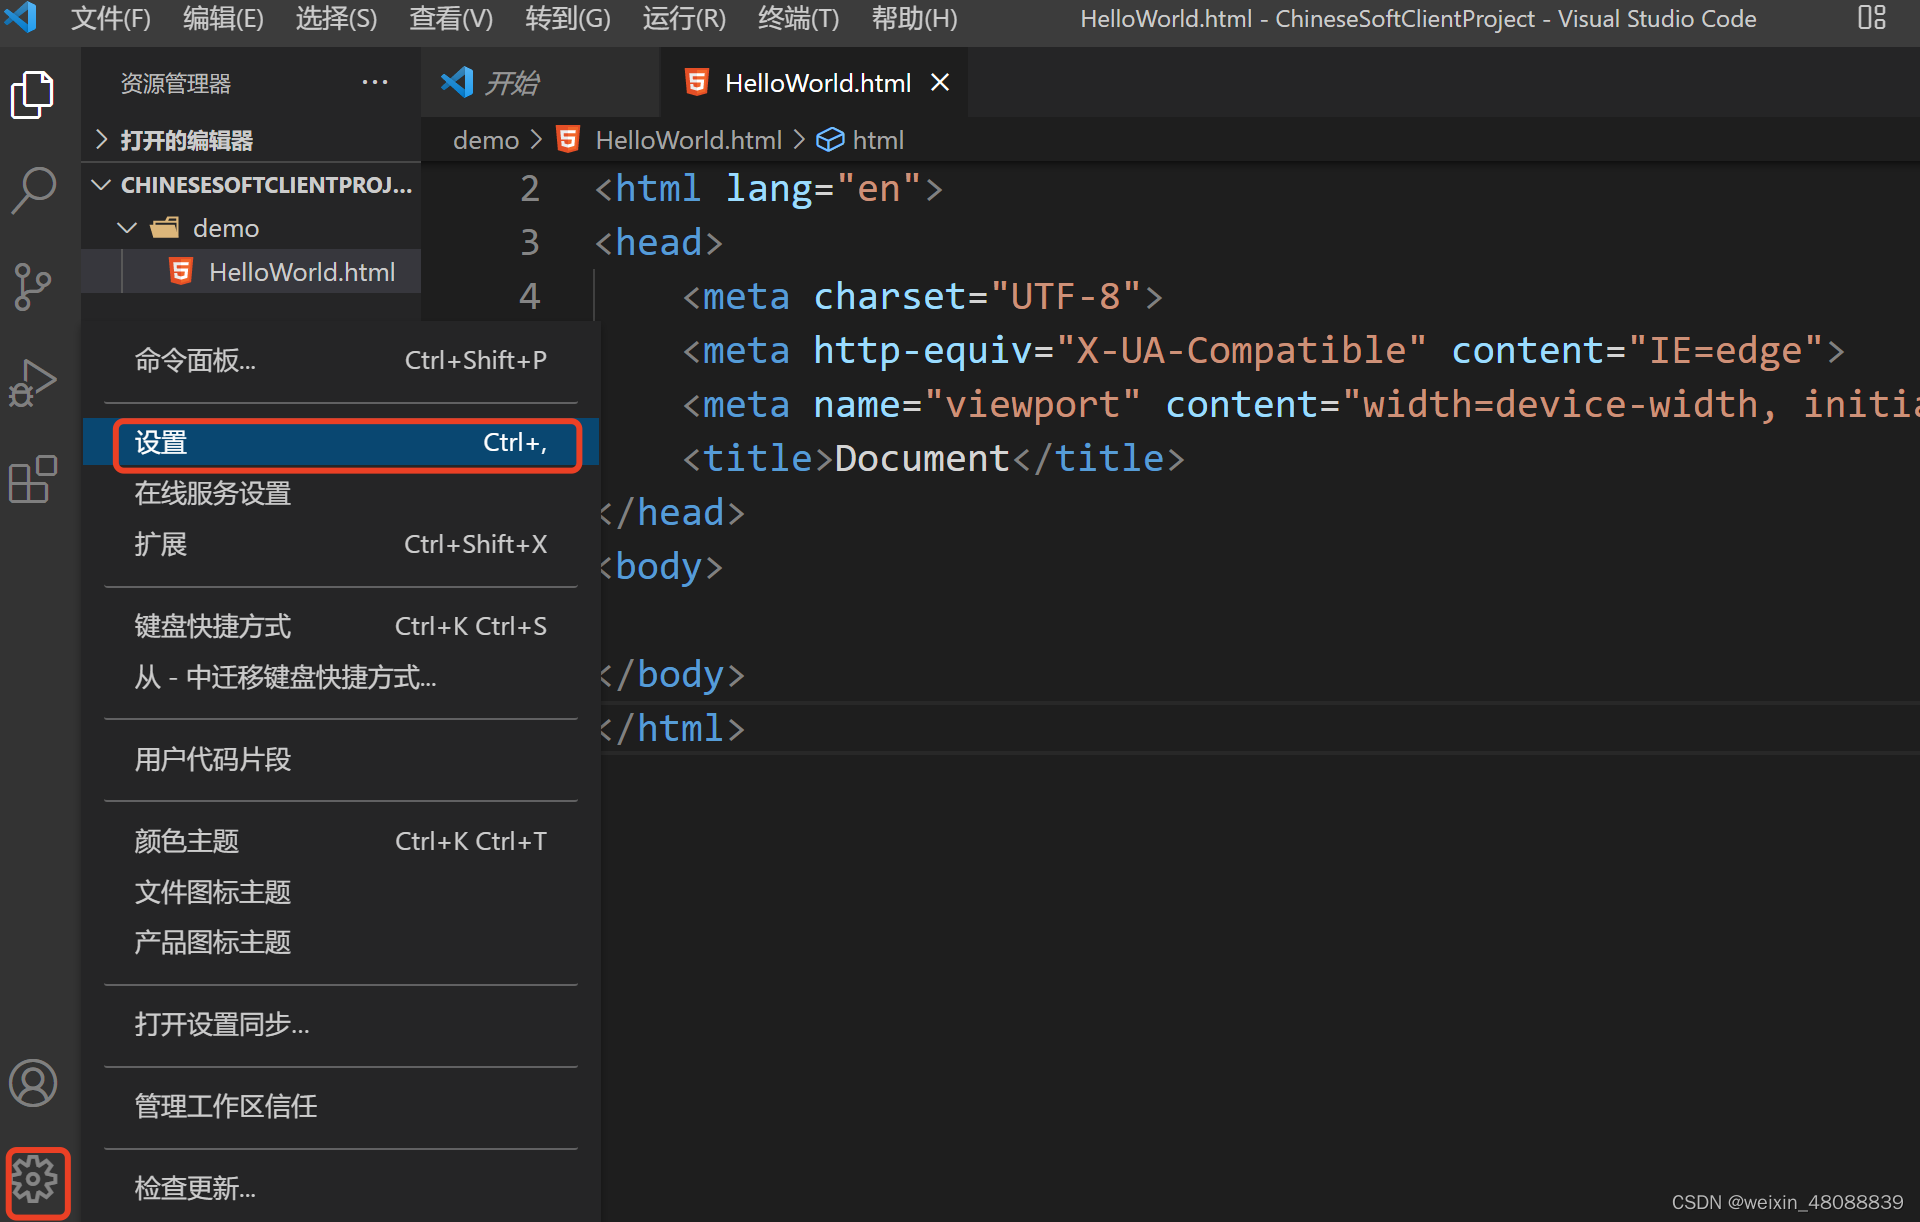Open the Explorer view in activity bar
Screen dimensions: 1920x1222
(33, 95)
